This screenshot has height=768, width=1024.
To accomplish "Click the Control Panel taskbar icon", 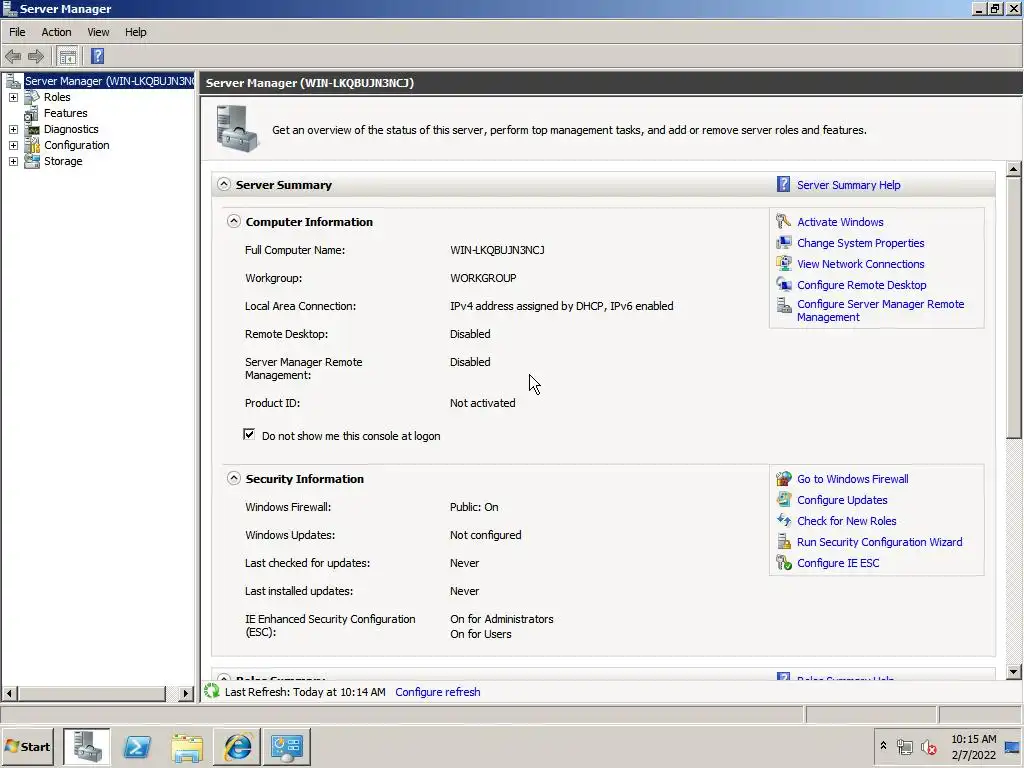I will pyautogui.click(x=287, y=746).
